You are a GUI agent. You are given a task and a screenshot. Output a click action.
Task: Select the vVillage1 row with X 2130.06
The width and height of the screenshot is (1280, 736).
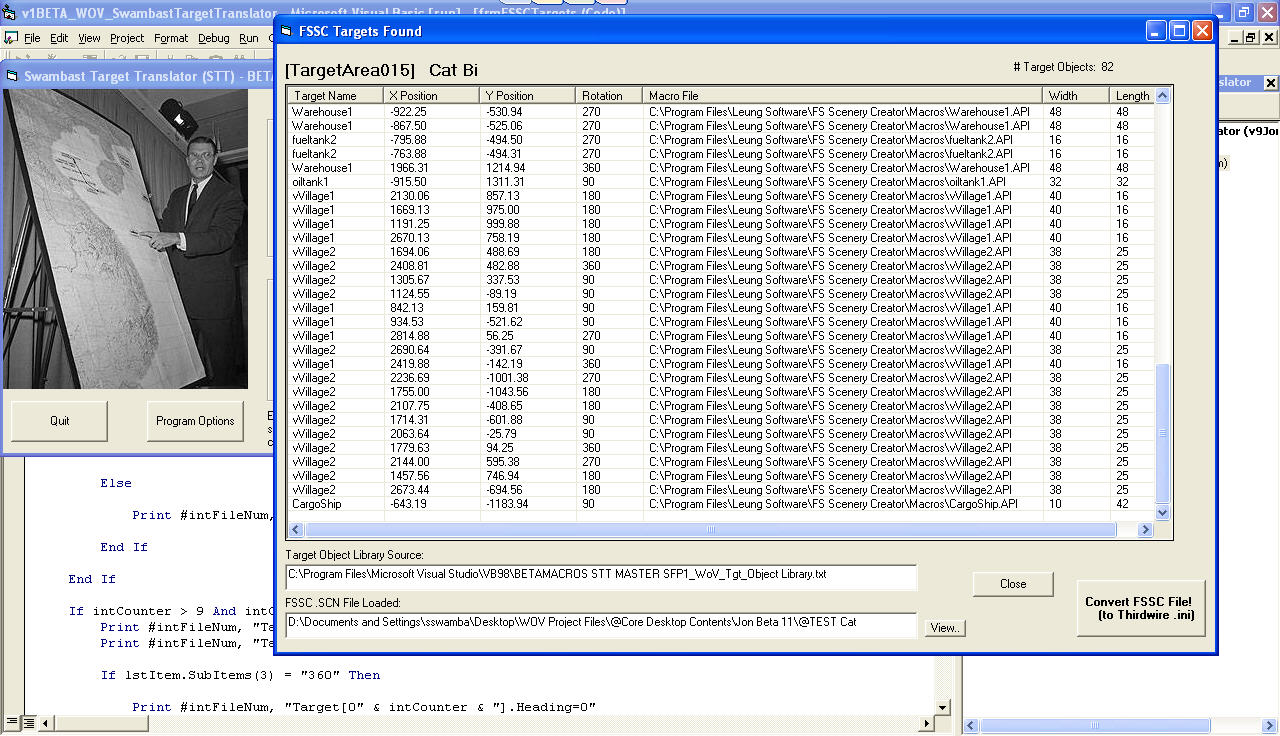click(x=720, y=196)
